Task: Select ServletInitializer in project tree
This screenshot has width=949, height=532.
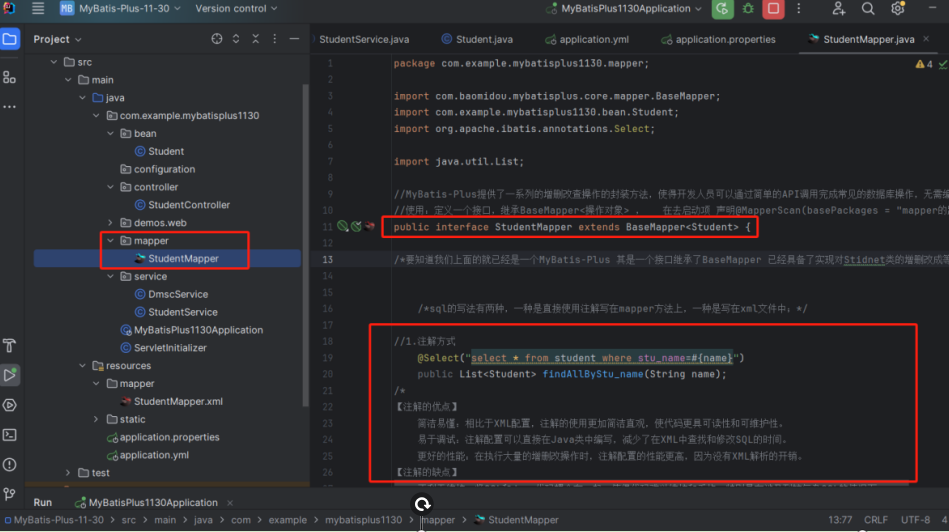Action: pos(163,348)
